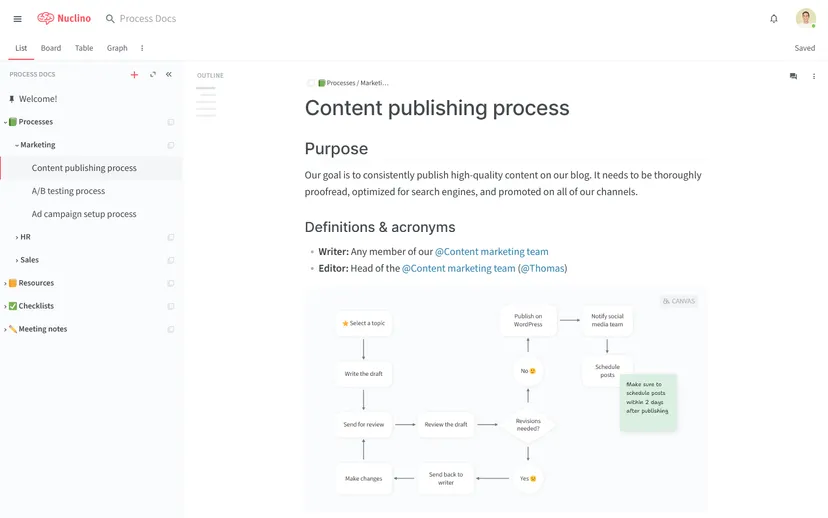Viewport: 828px width, 518px height.
Task: Select the 'Revisions needed?' decision node
Action: (x=528, y=425)
